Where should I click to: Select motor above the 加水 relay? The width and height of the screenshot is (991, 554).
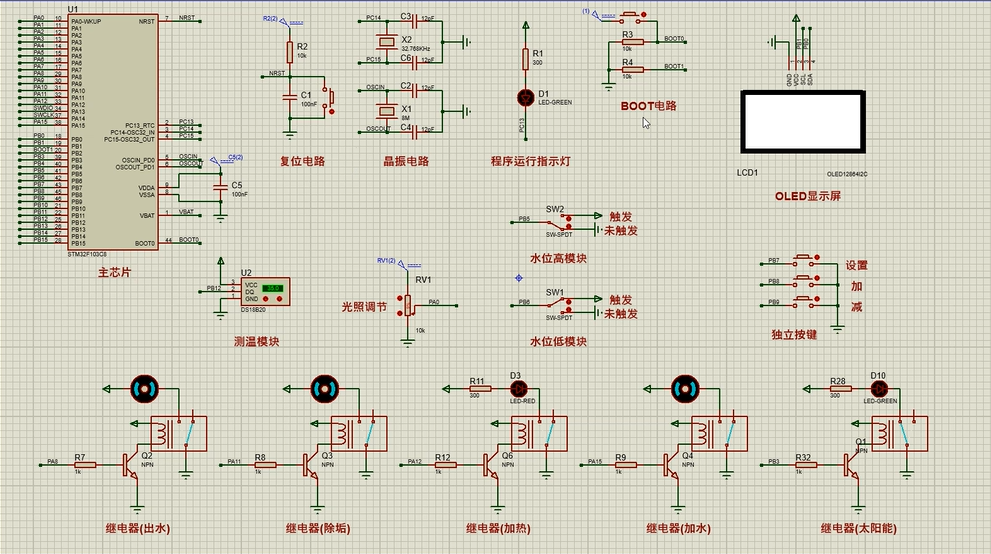[x=685, y=389]
